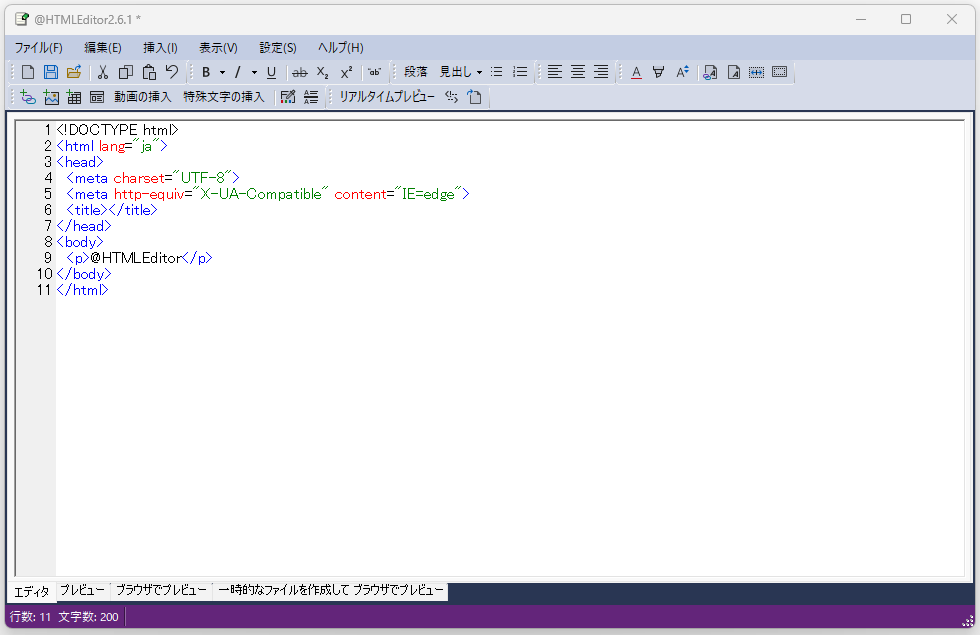Open the 表示(V) menu
The height and width of the screenshot is (635, 980).
click(x=219, y=48)
